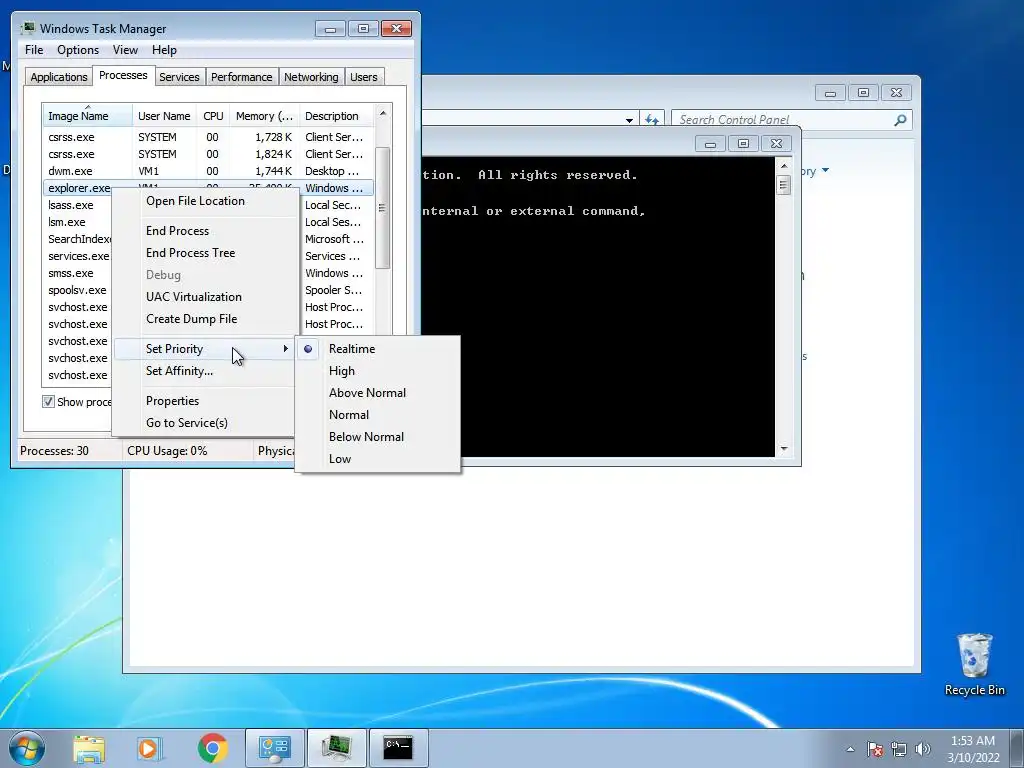Select the lsm.exe process row

[x=77, y=222]
